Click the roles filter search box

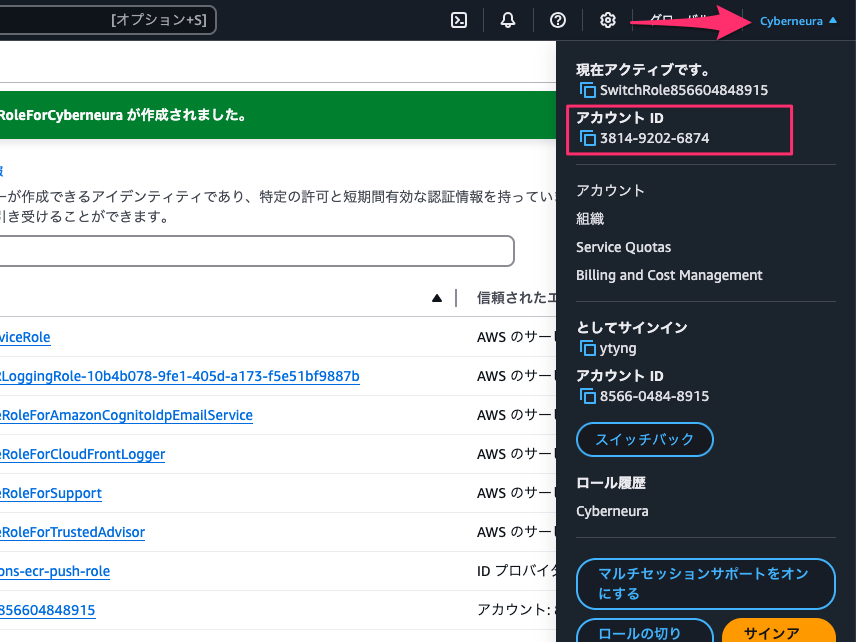click(x=257, y=251)
